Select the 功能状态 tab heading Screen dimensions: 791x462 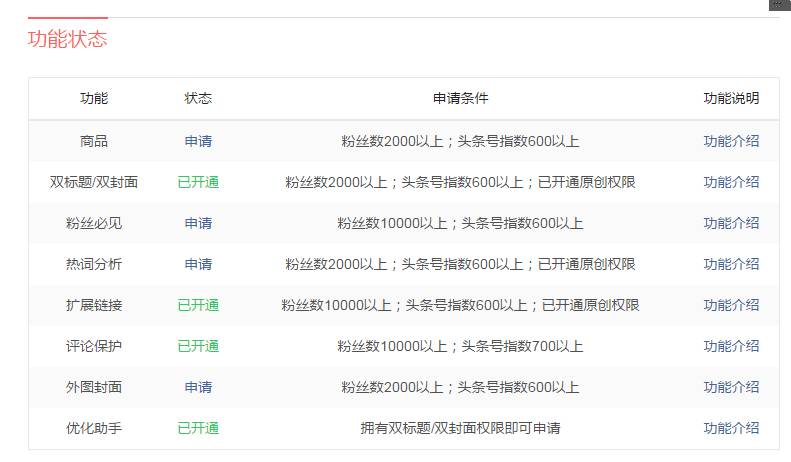coord(67,39)
